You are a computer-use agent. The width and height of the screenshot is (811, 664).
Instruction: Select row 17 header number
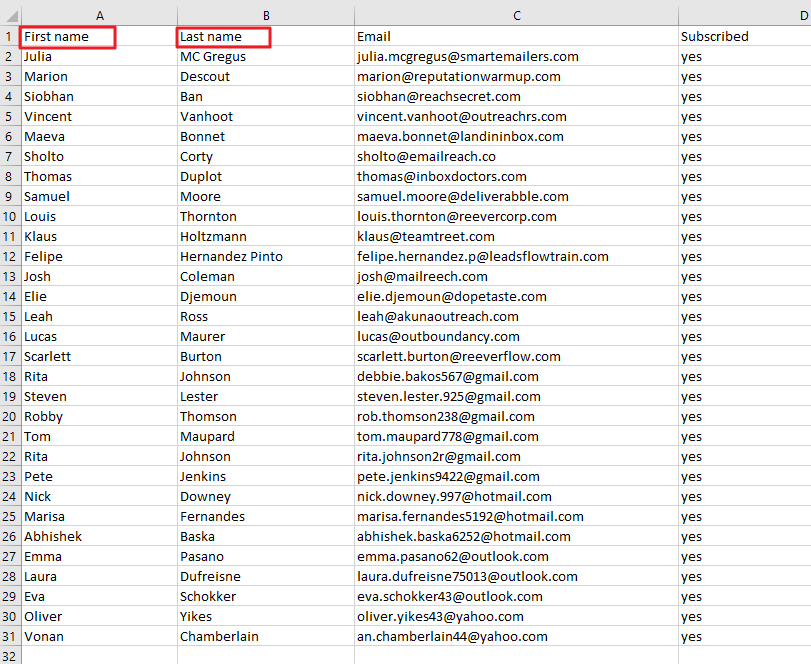[x=10, y=357]
